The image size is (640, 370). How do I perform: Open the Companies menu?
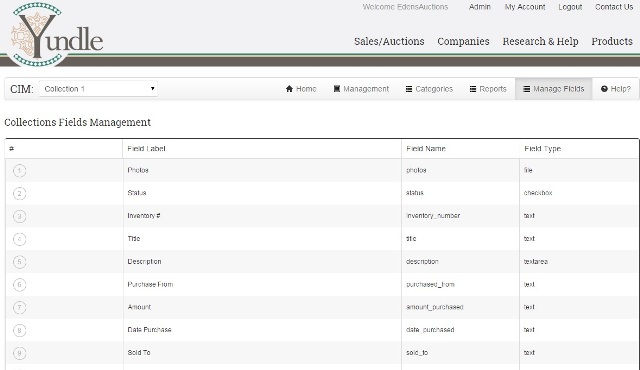click(463, 41)
